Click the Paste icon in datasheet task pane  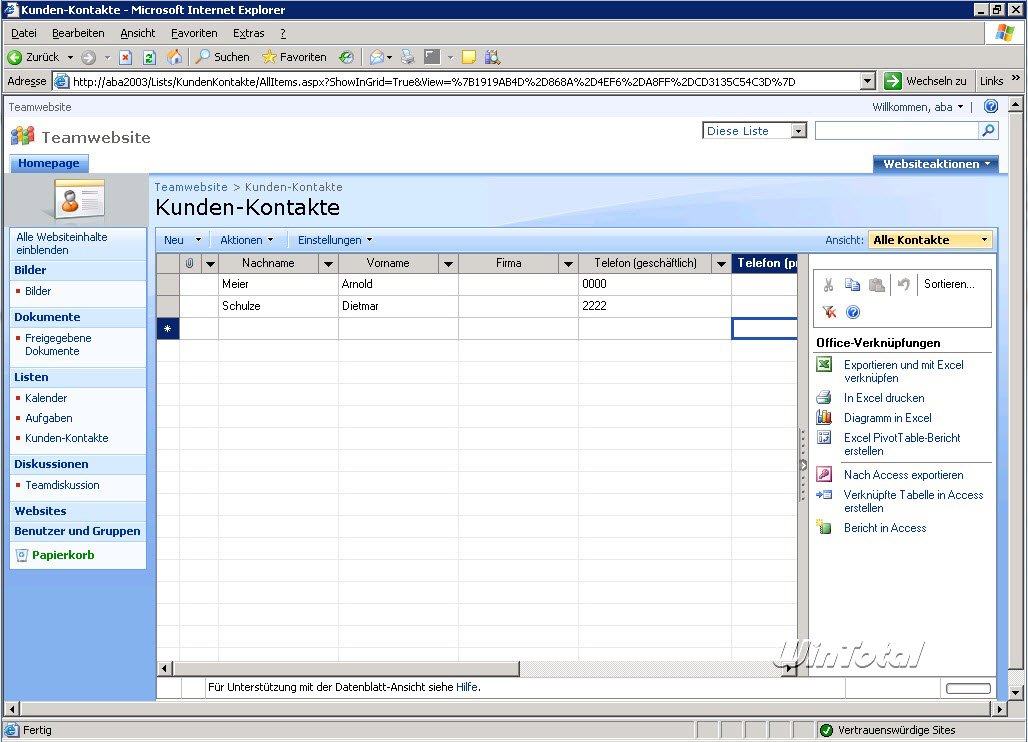tap(877, 284)
